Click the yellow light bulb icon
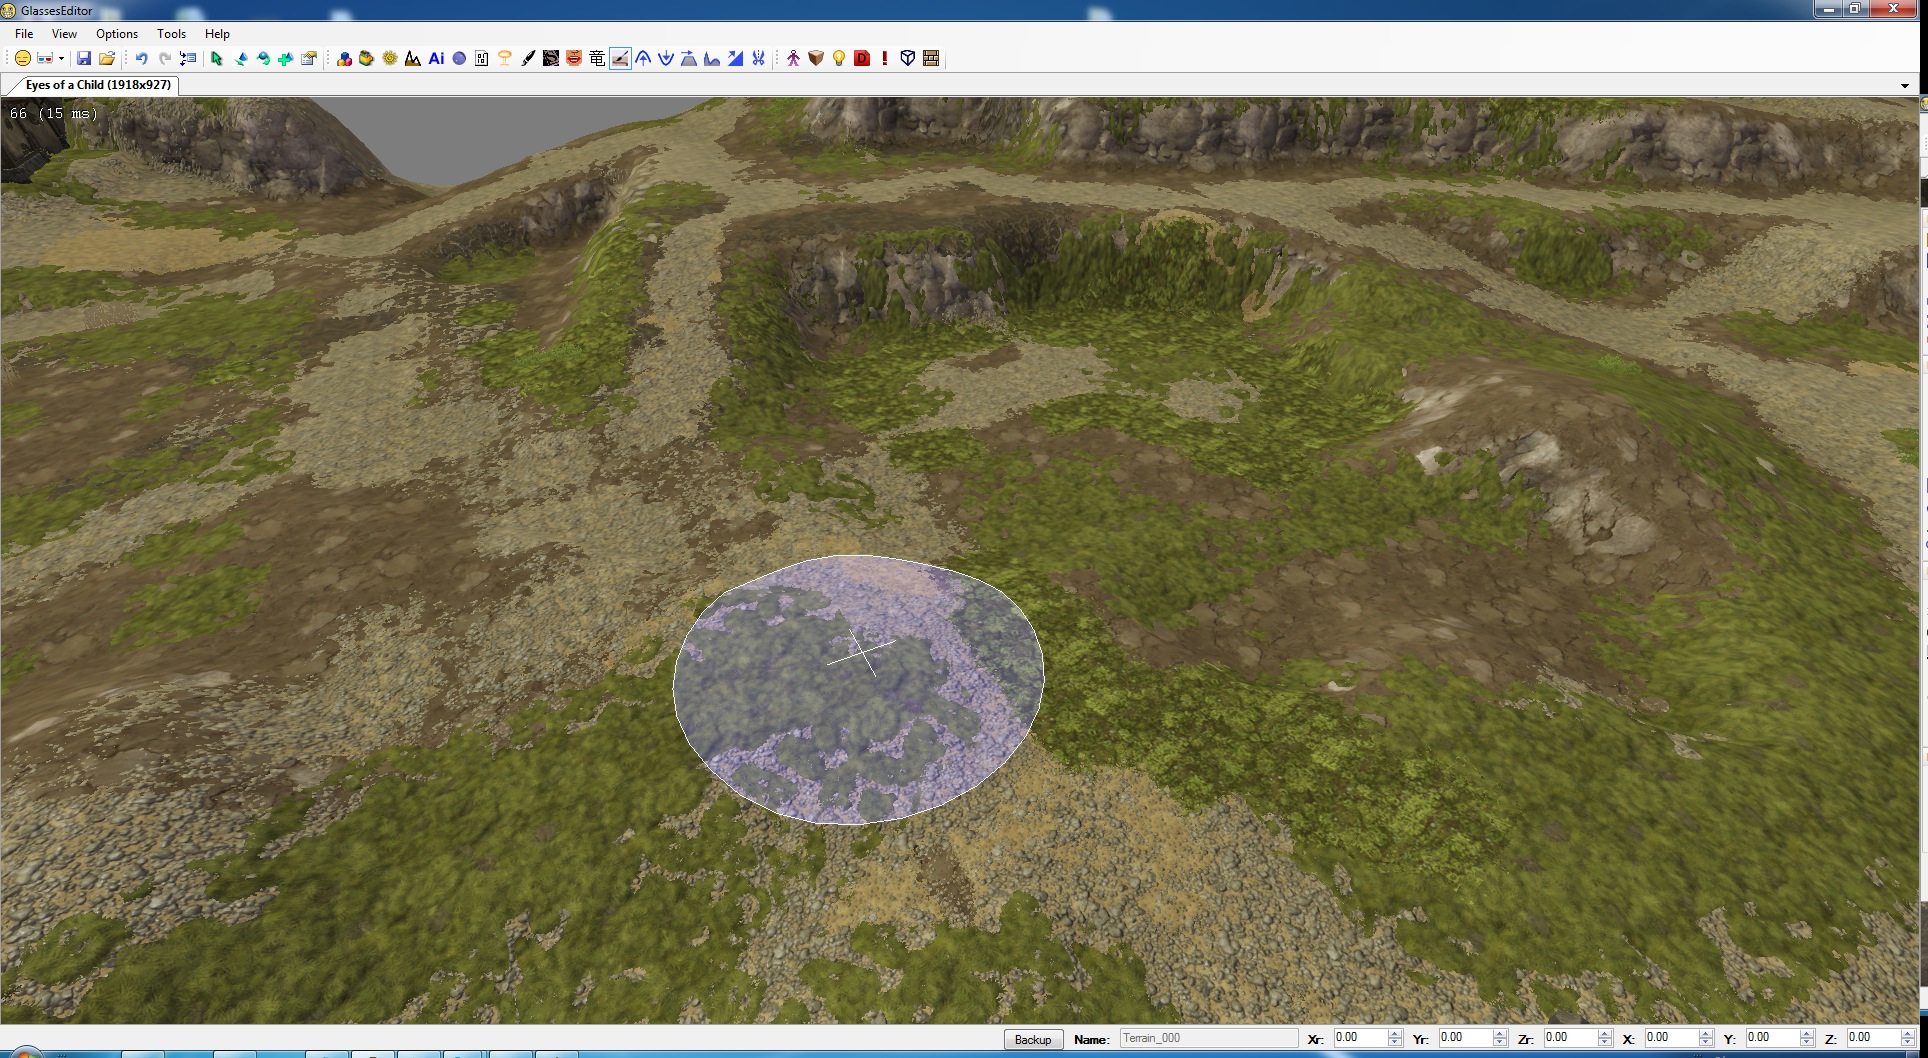Viewport: 1928px width, 1058px height. pos(839,59)
